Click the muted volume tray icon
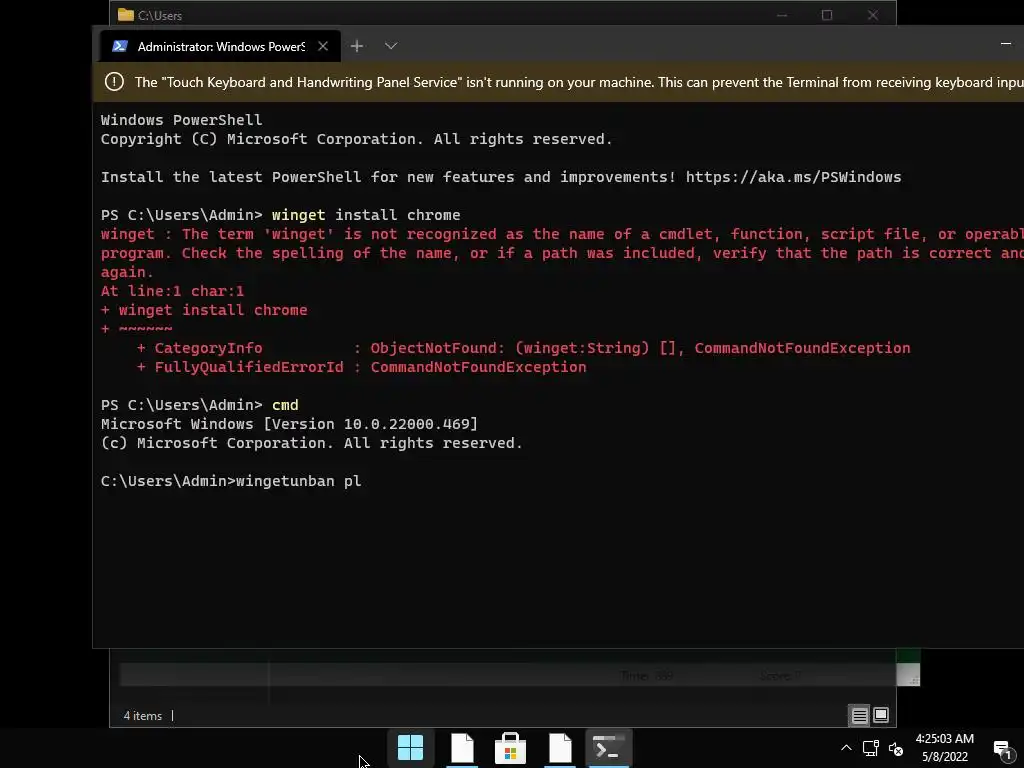 (x=896, y=748)
